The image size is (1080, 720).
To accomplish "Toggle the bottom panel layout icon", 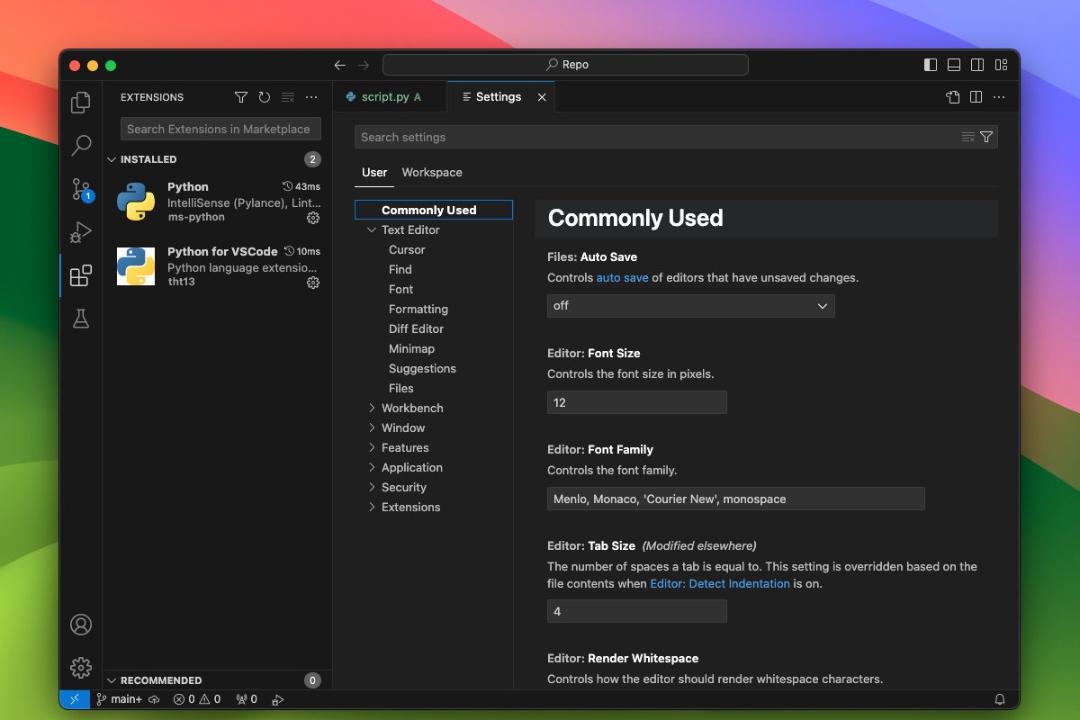I will click(x=954, y=65).
